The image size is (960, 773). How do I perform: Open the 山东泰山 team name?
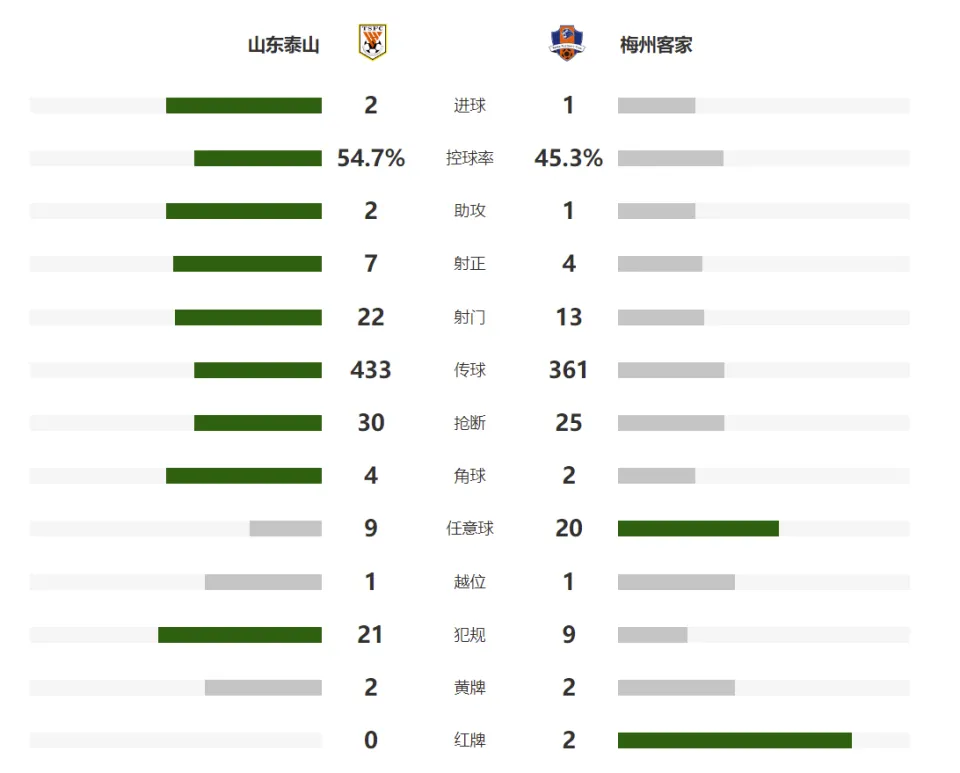tap(283, 45)
